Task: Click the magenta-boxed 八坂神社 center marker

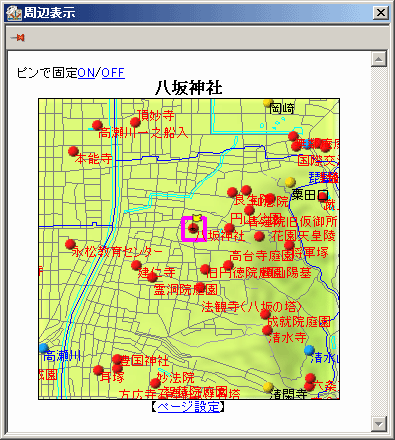Action: [193, 229]
